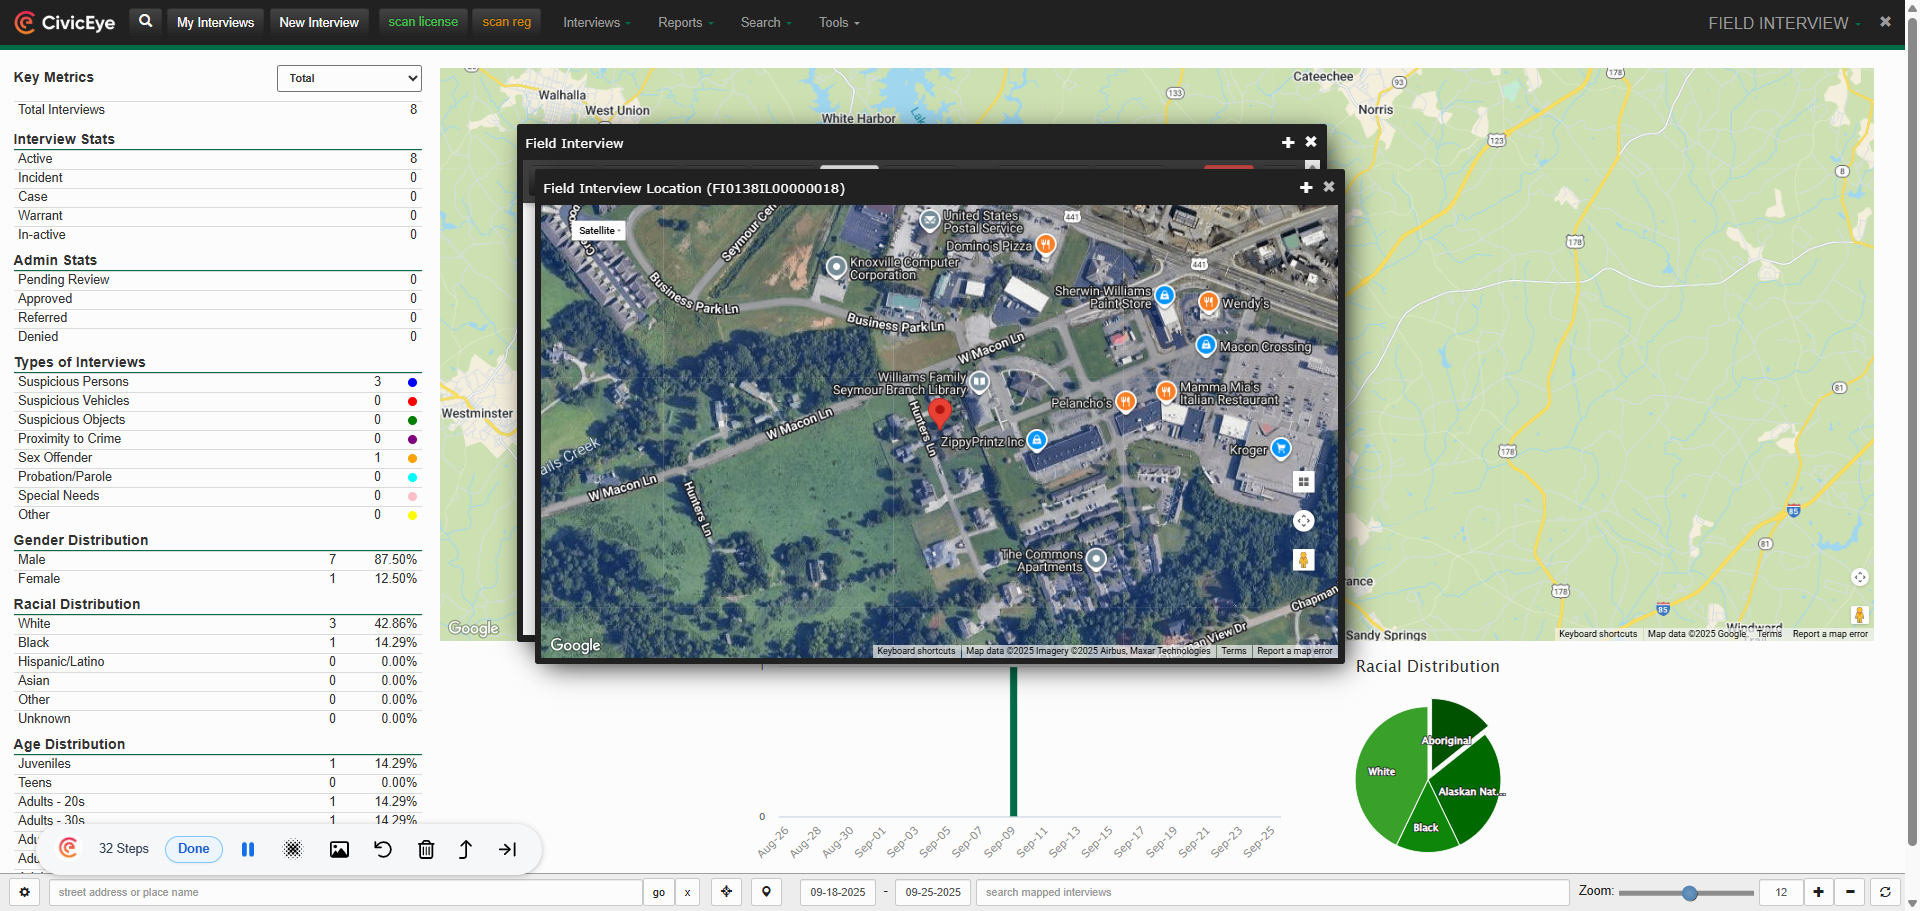The width and height of the screenshot is (1920, 911).
Task: Undo the last recorded step
Action: point(383,849)
